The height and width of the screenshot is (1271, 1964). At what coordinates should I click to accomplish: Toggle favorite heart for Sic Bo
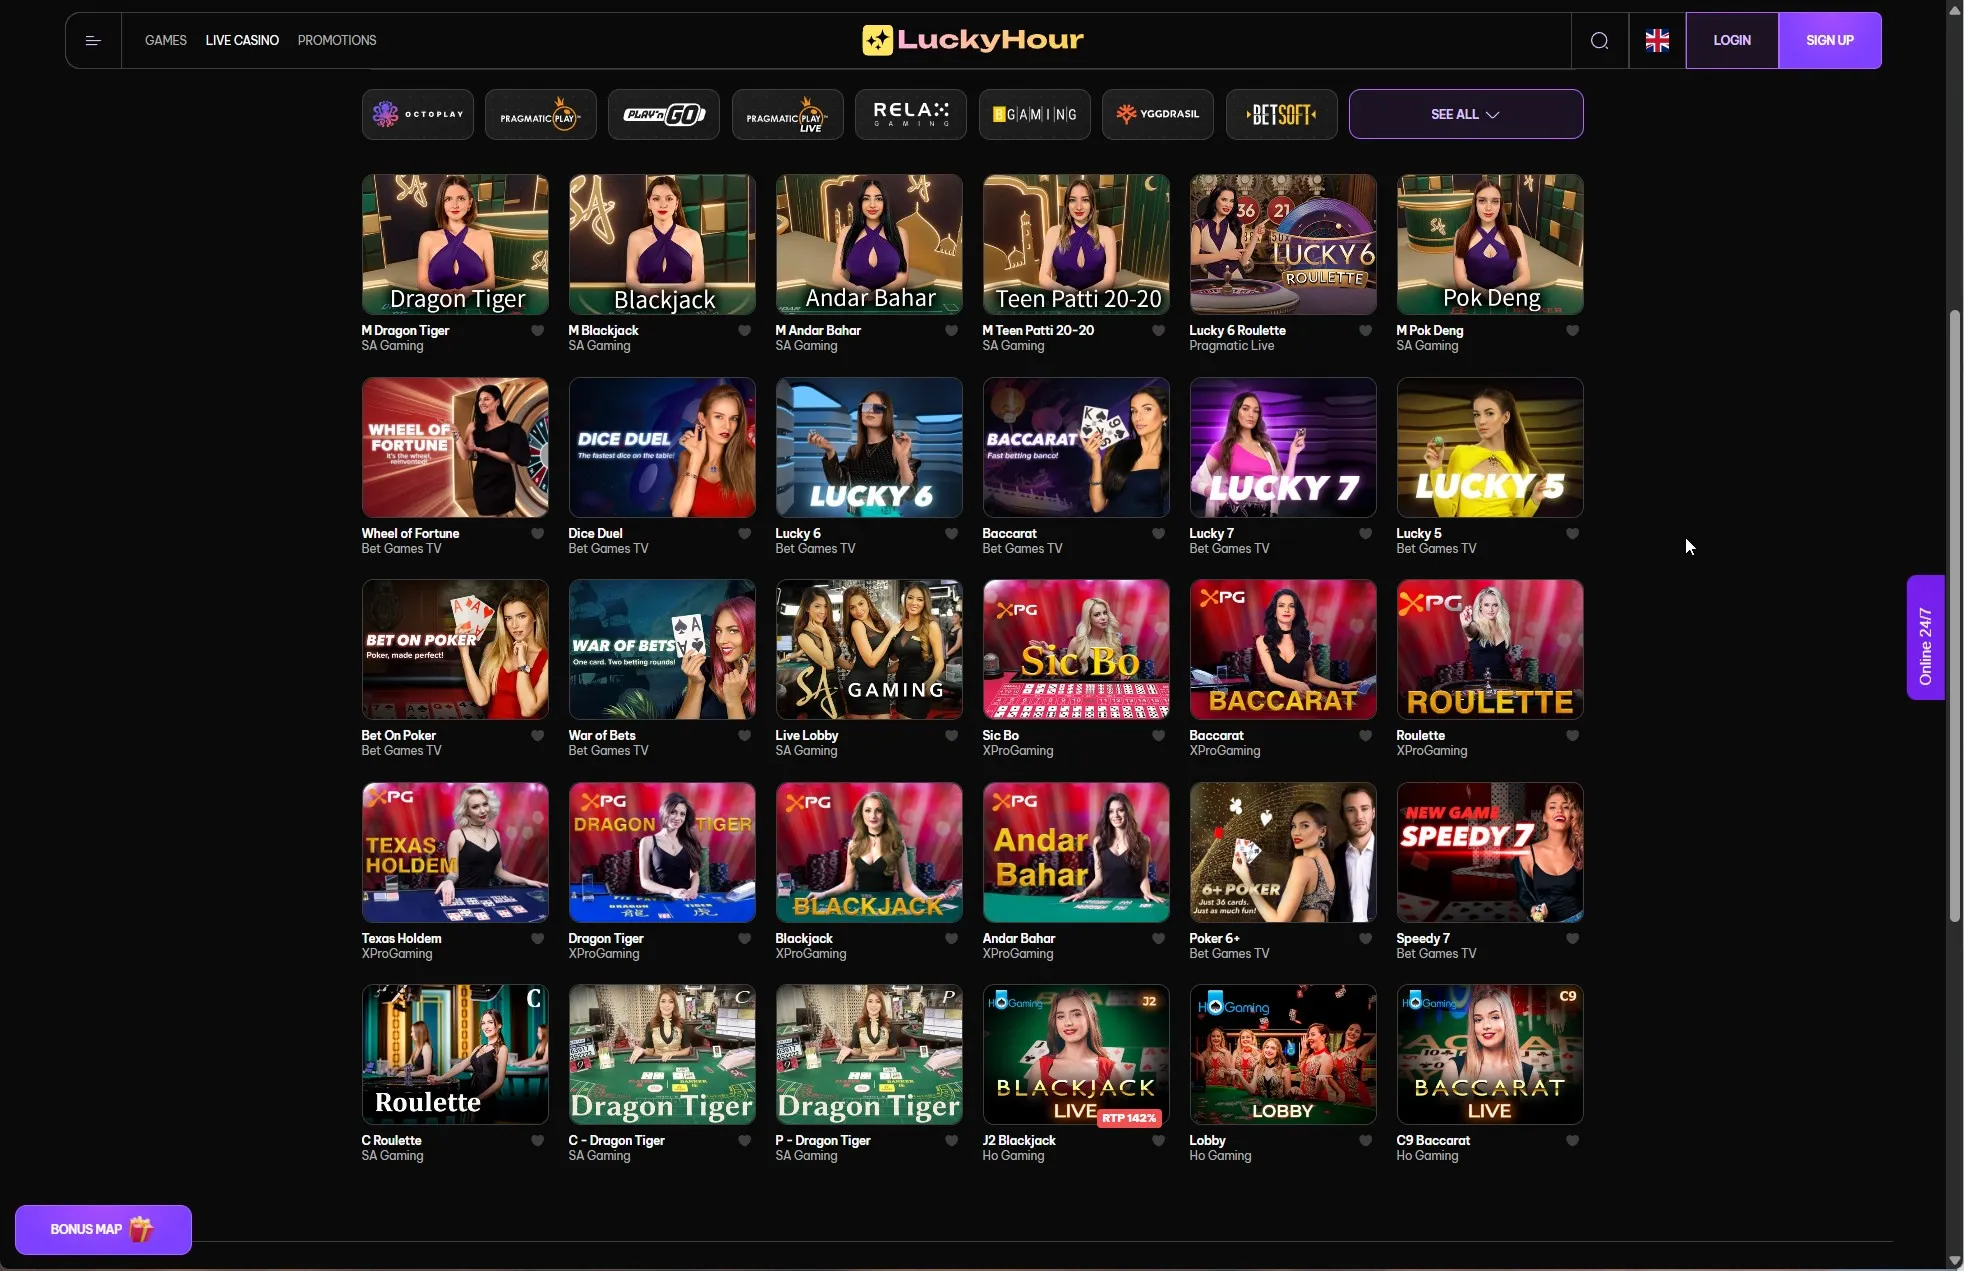(x=1159, y=736)
